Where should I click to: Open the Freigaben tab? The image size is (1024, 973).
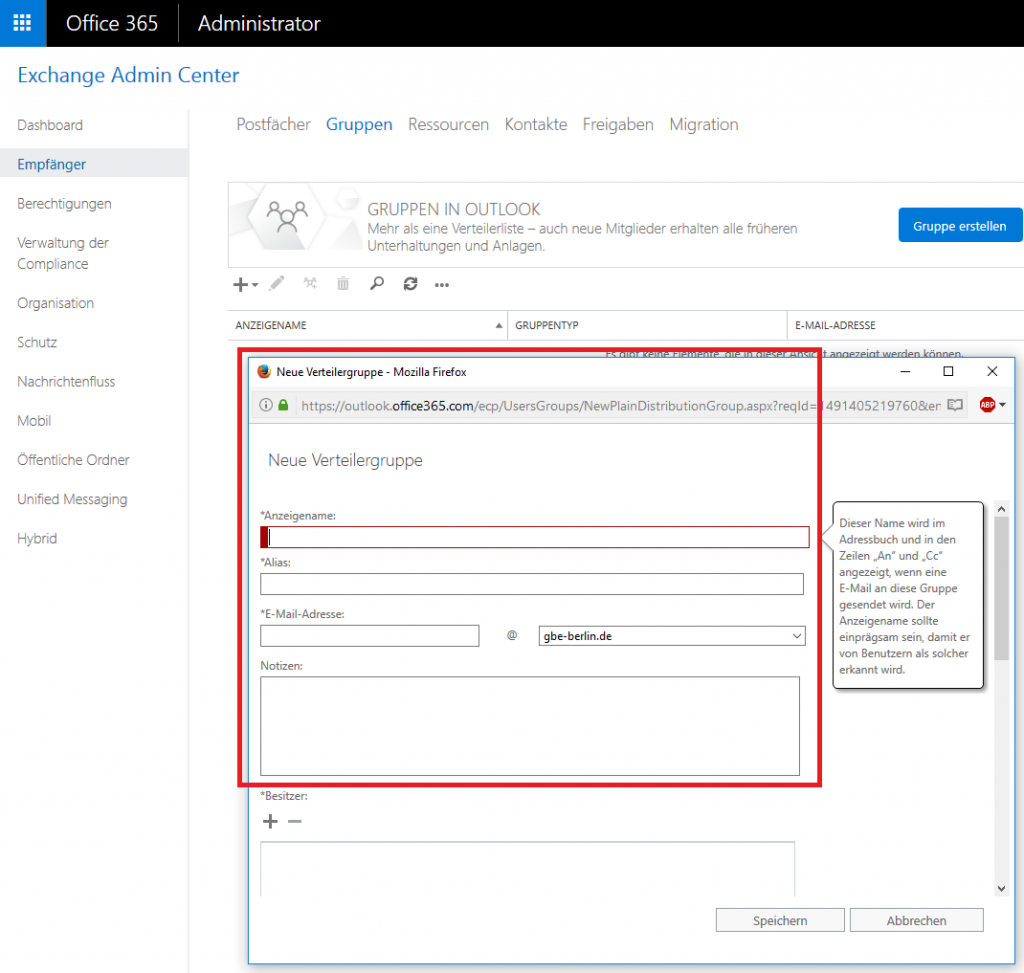pos(618,124)
